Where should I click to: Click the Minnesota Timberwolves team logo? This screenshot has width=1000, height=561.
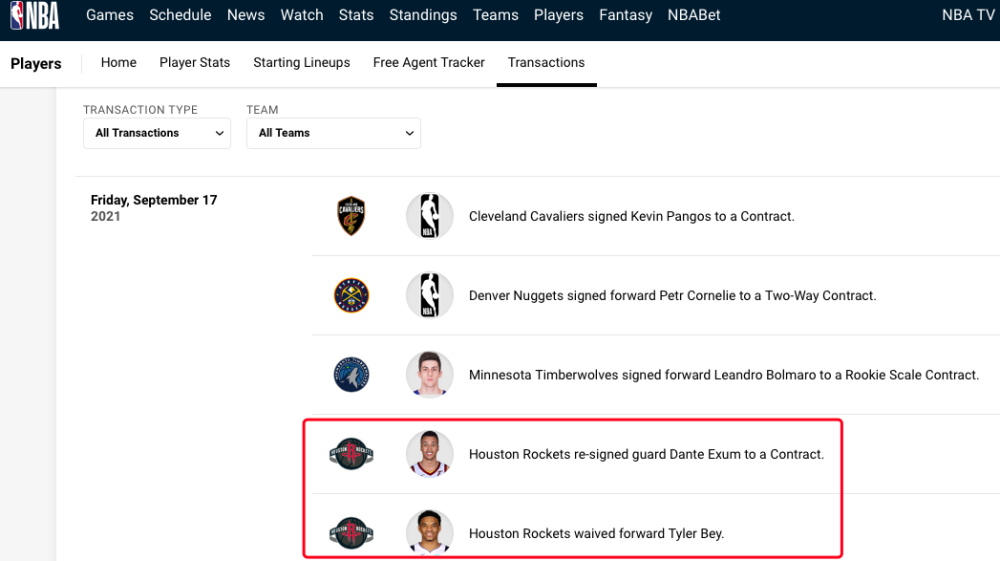coord(351,375)
